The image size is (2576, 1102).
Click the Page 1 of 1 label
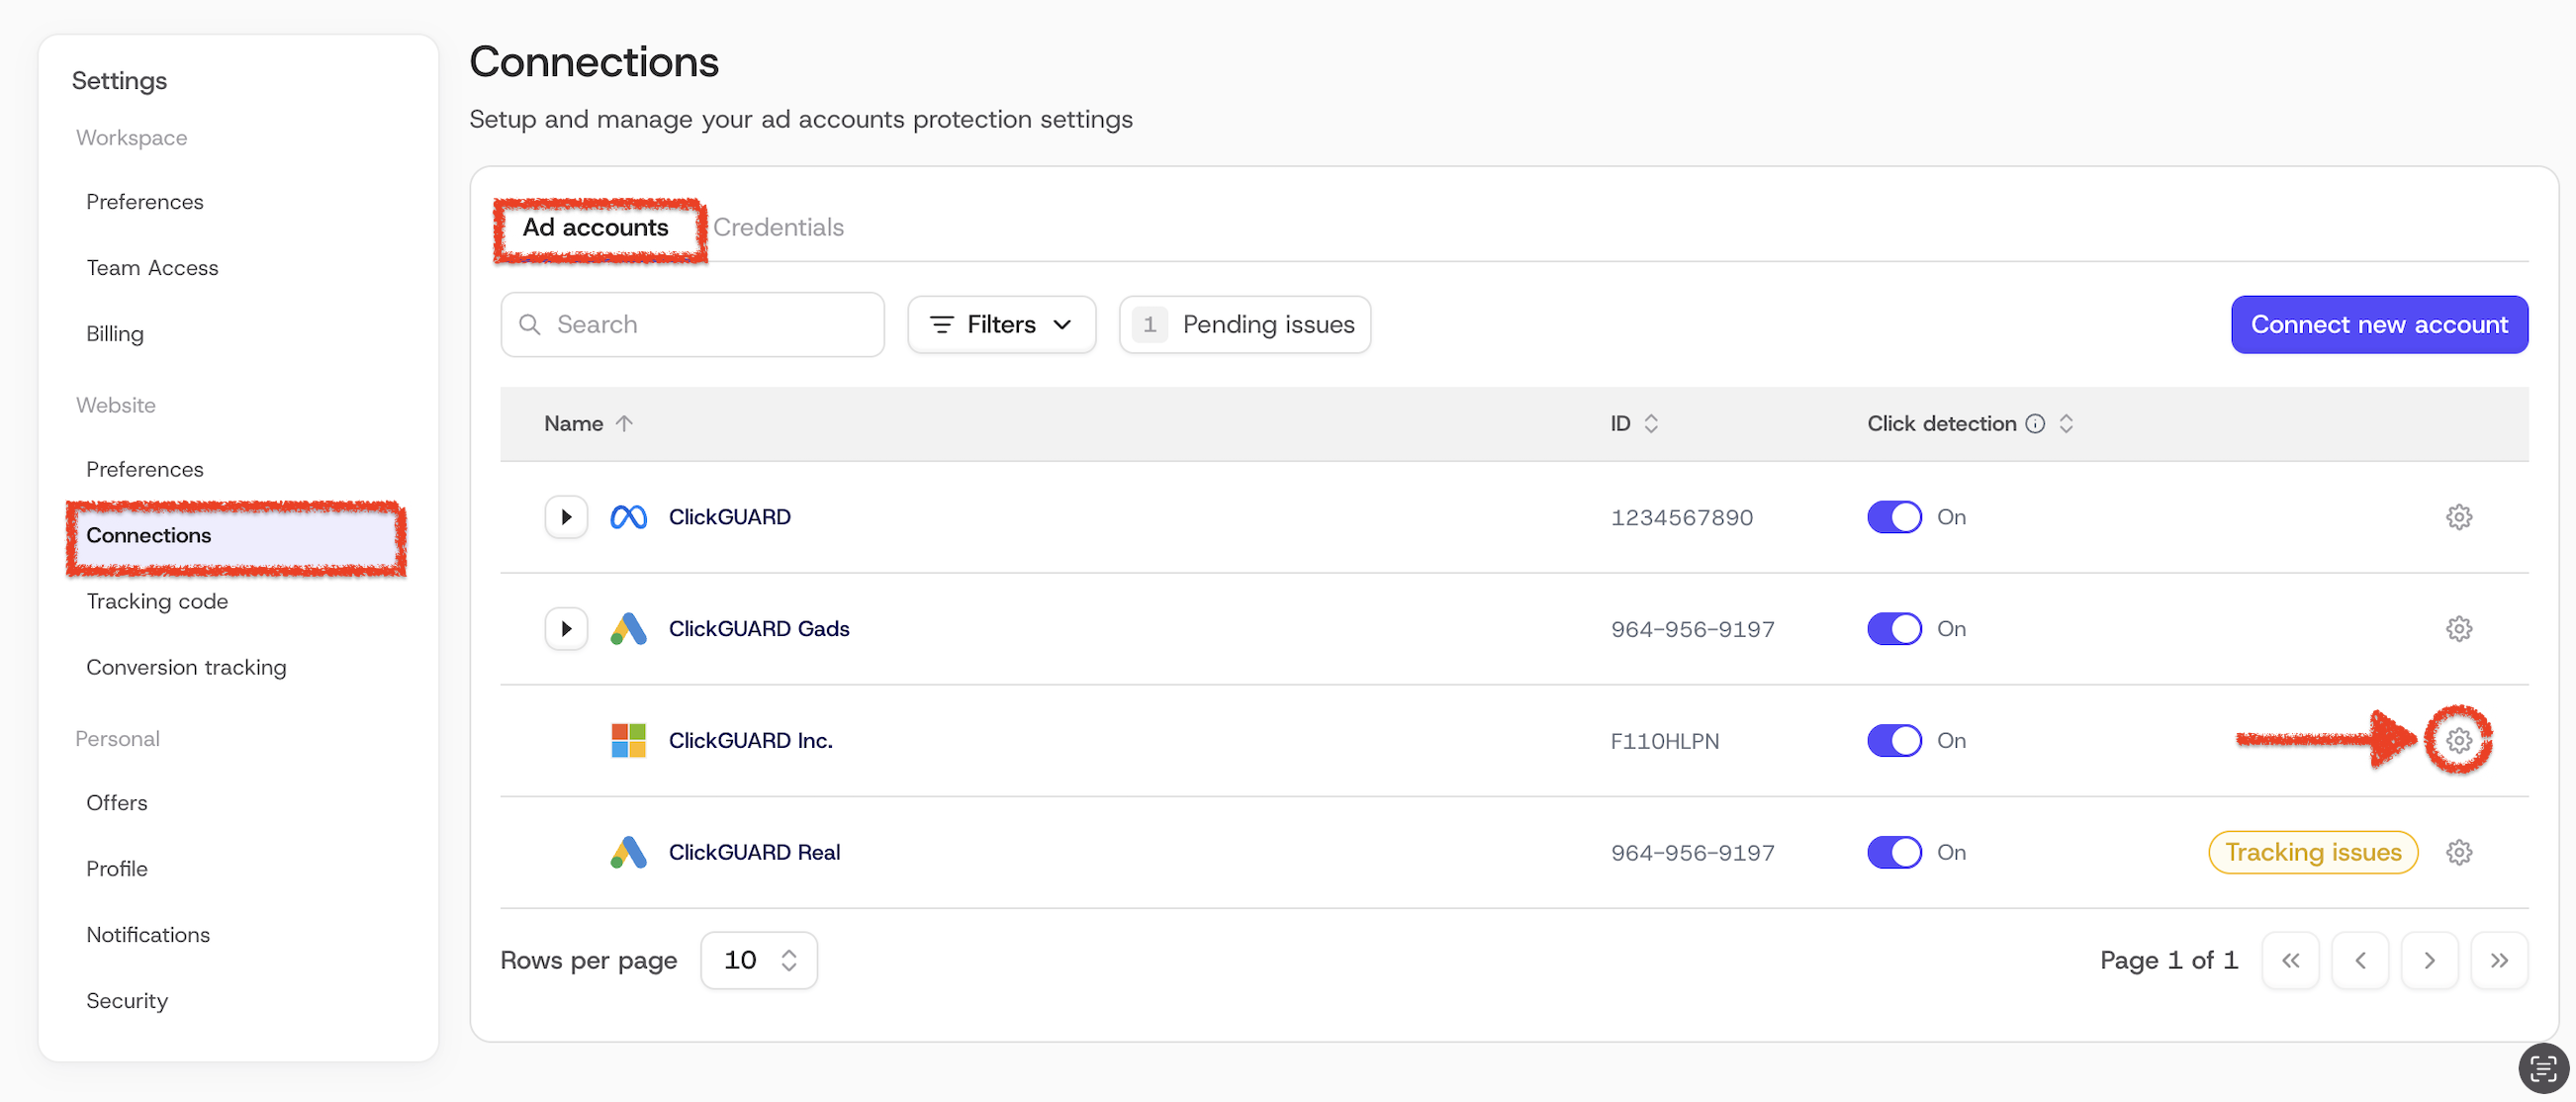point(2168,961)
